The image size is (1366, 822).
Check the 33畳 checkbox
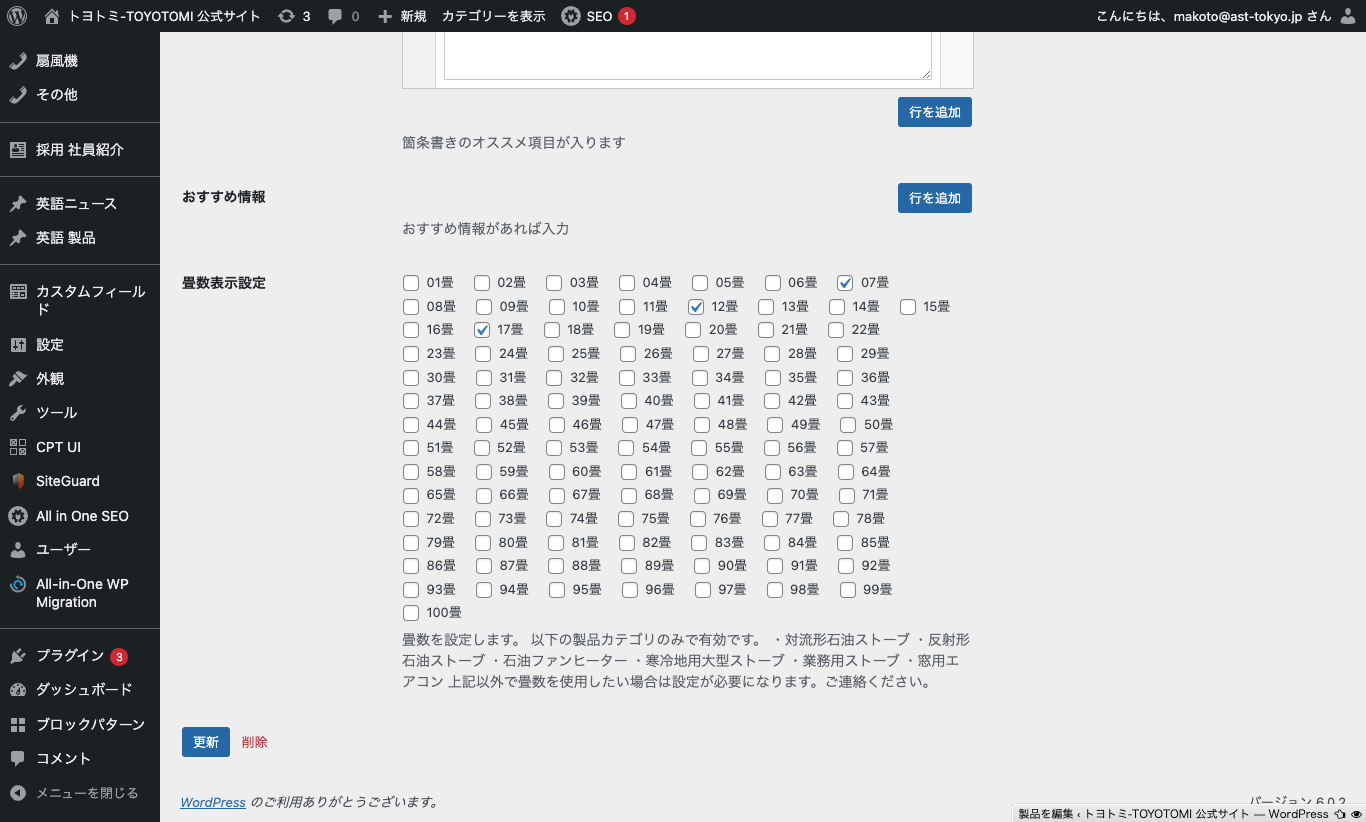pyautogui.click(x=627, y=378)
